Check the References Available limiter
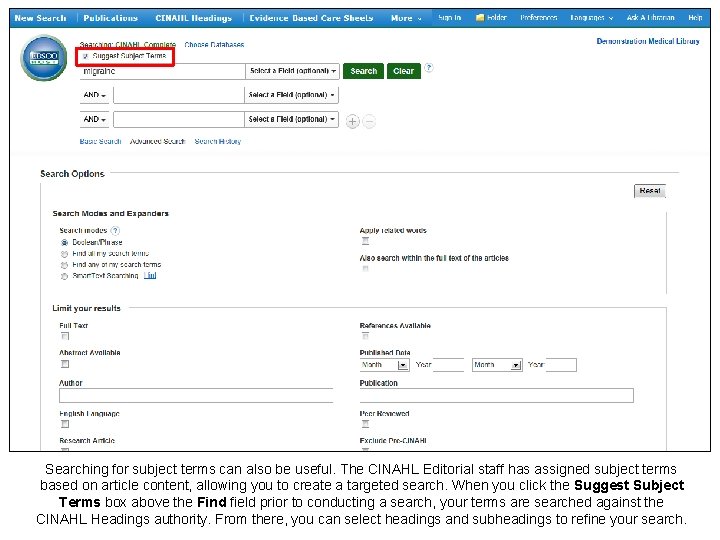 pos(366,336)
